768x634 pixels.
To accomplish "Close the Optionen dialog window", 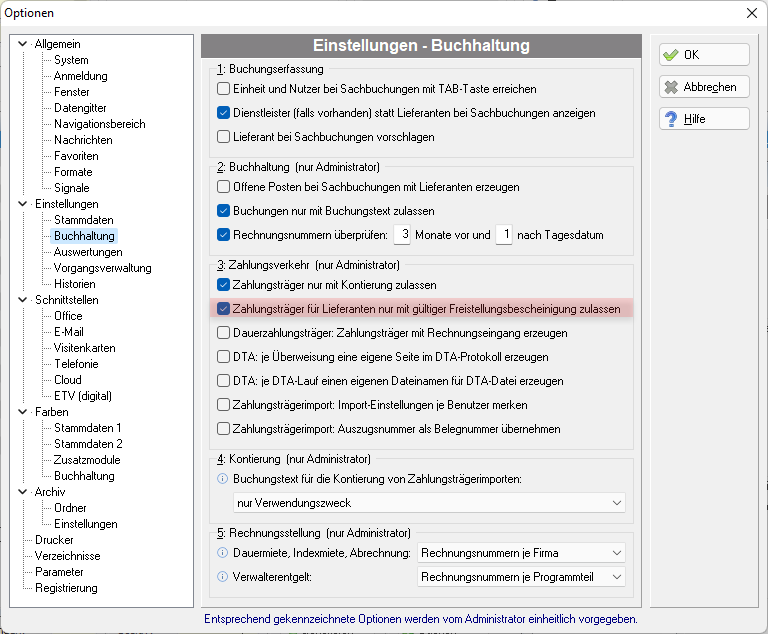I will point(752,13).
